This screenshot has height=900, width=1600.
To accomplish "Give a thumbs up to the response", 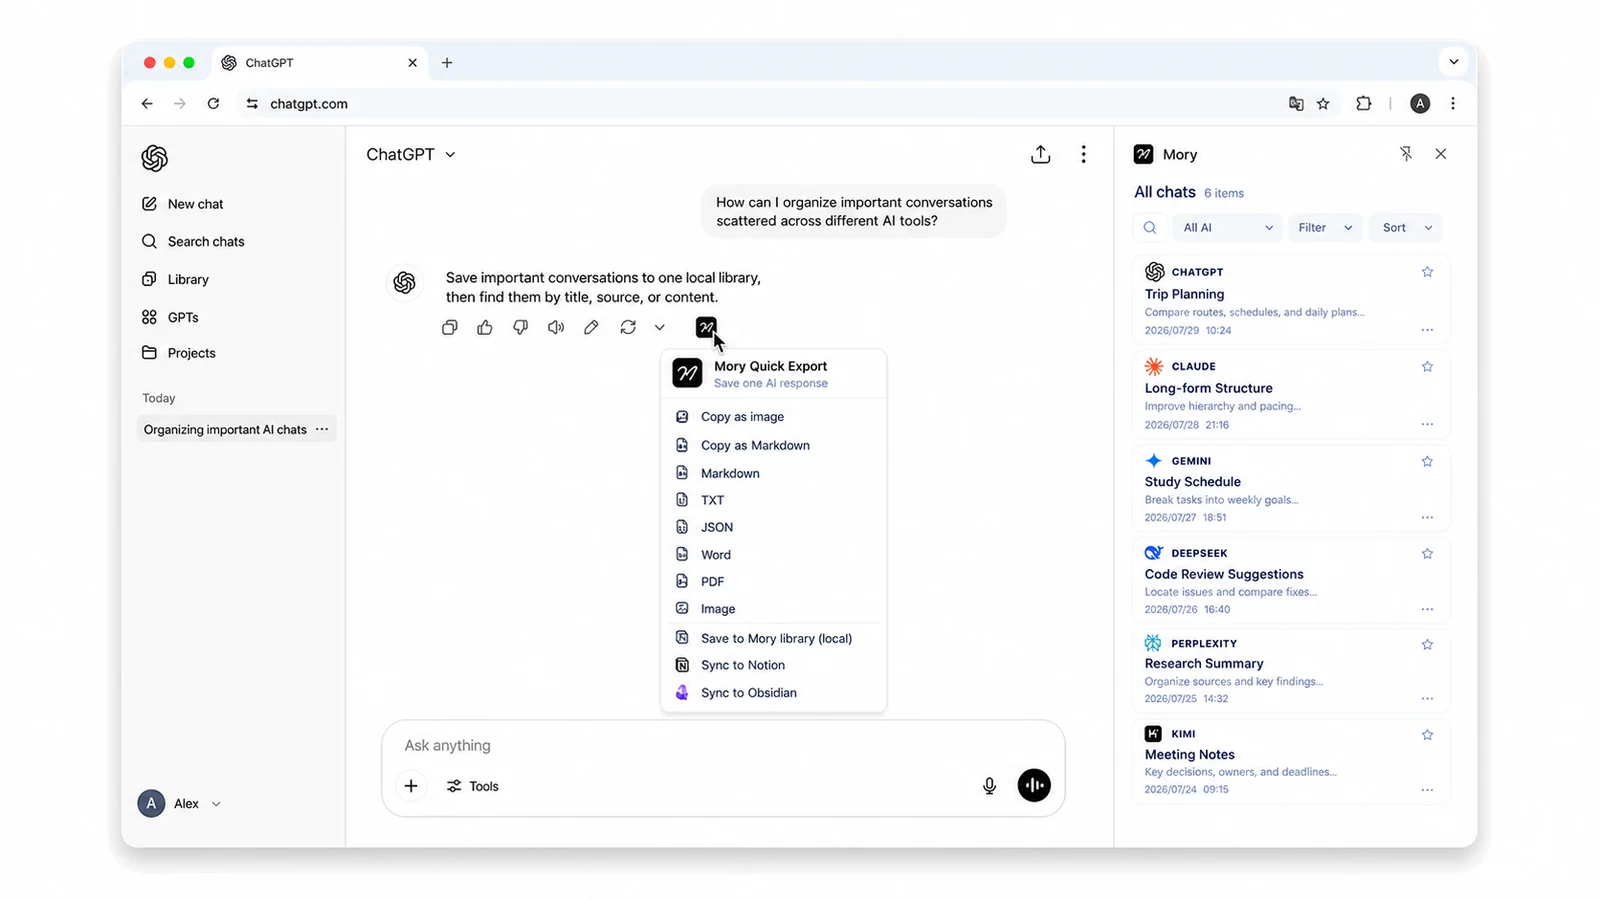I will pos(485,327).
